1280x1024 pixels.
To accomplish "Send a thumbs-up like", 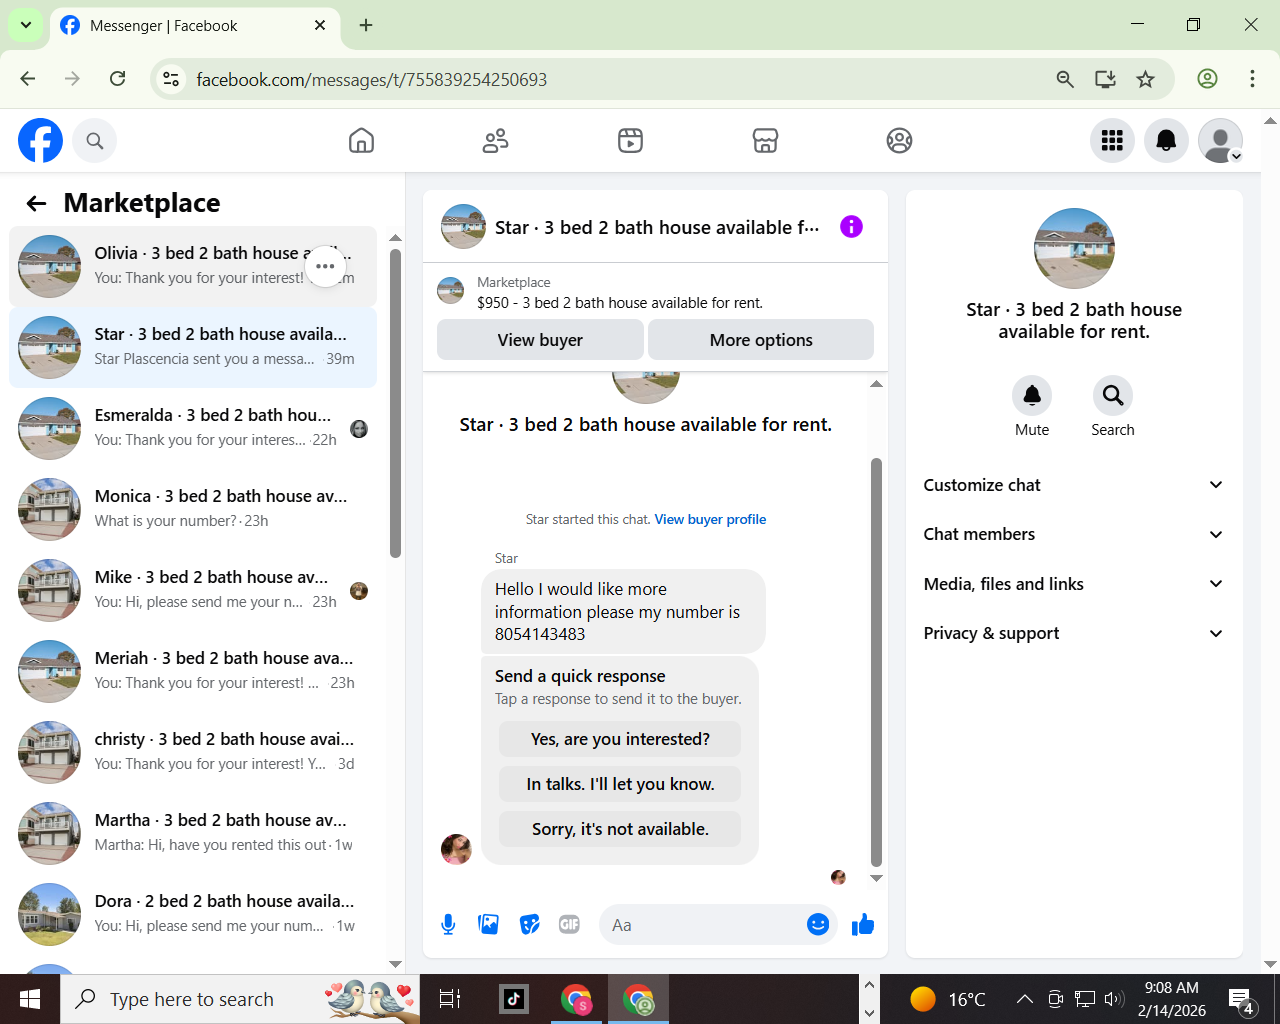I will click(x=863, y=925).
